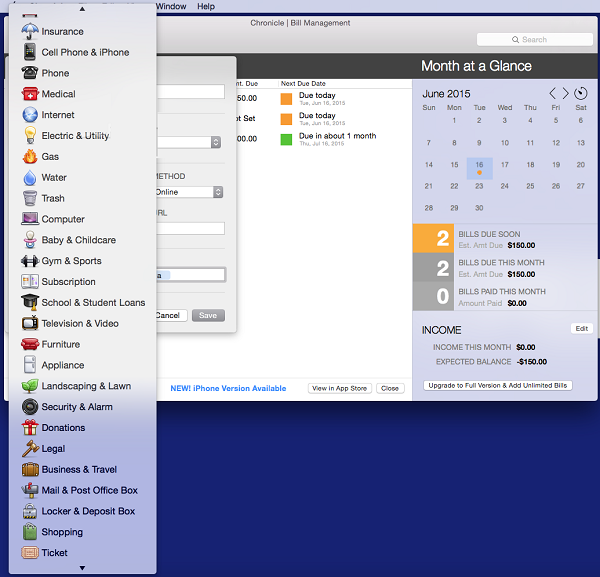Screen dimensions: 600x577
Task: Choose the Water droplet icon
Action: click(30, 178)
